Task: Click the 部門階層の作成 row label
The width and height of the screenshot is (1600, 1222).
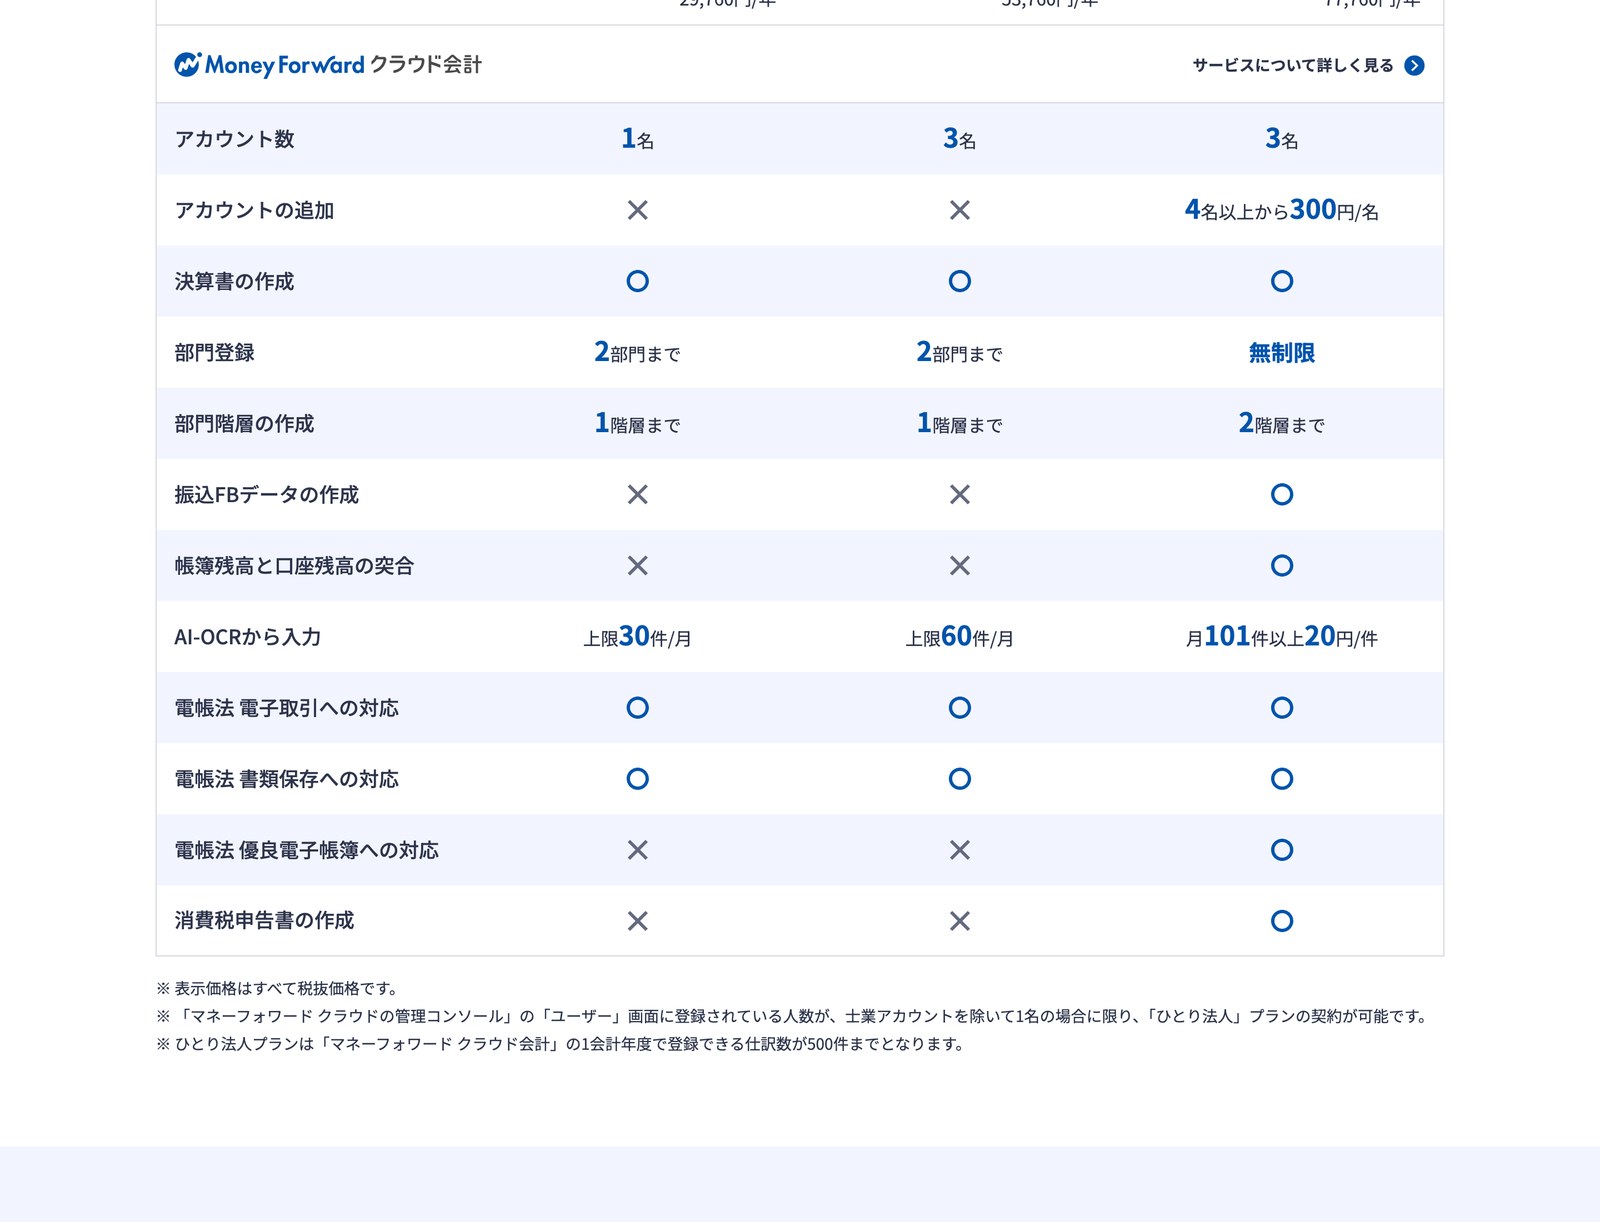Action: 244,424
